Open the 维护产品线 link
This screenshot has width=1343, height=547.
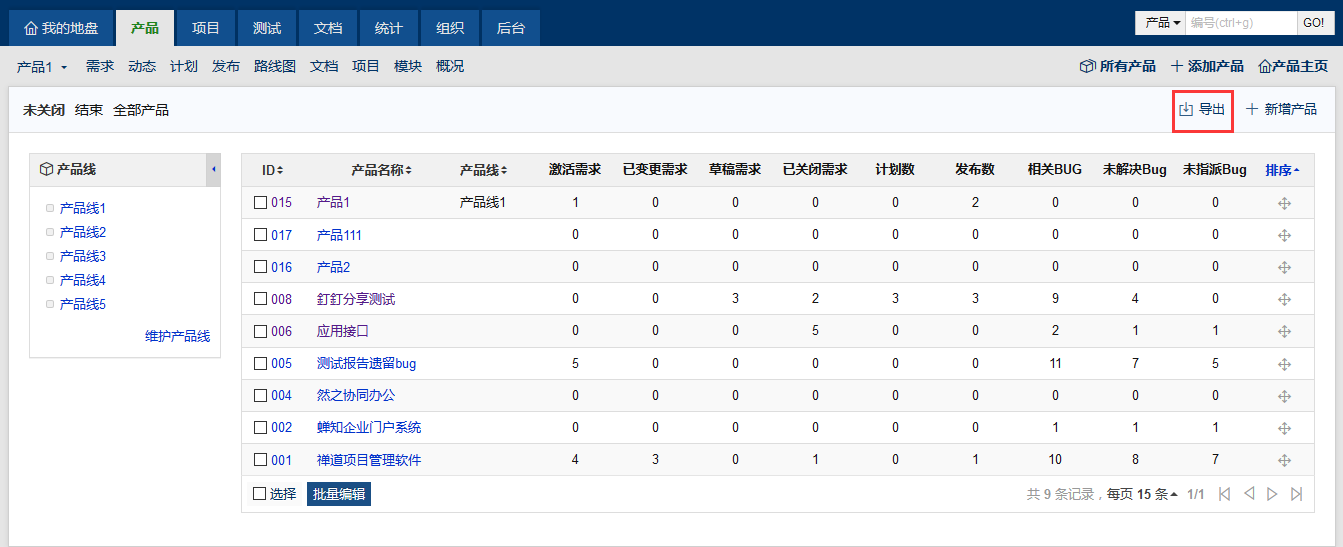[x=177, y=336]
